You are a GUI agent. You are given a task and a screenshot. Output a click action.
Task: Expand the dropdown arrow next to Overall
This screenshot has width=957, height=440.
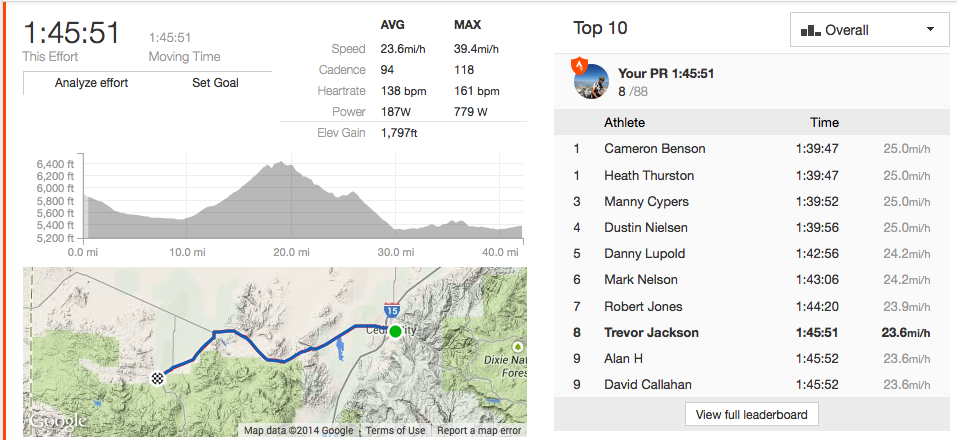[930, 30]
